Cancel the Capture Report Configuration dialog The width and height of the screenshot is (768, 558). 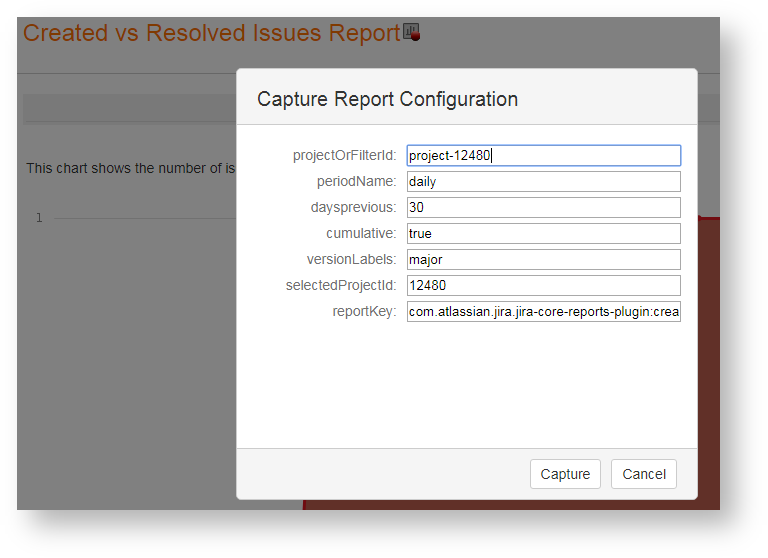(643, 474)
